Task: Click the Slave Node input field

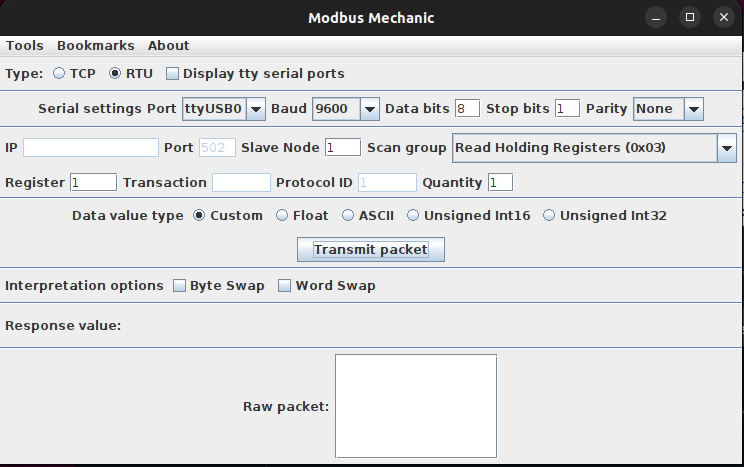Action: (x=342, y=148)
